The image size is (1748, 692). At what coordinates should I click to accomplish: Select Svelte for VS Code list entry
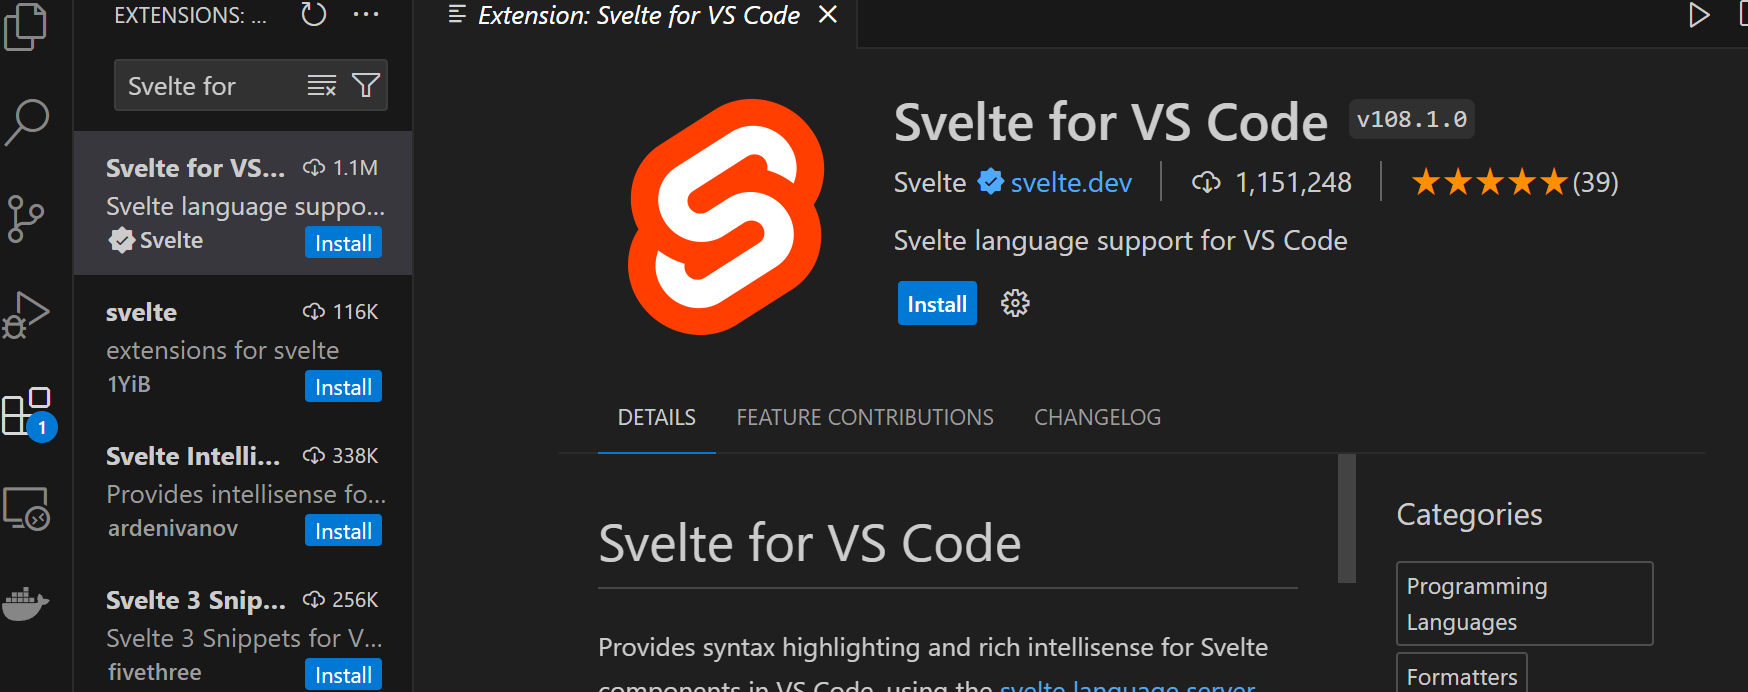(x=243, y=203)
